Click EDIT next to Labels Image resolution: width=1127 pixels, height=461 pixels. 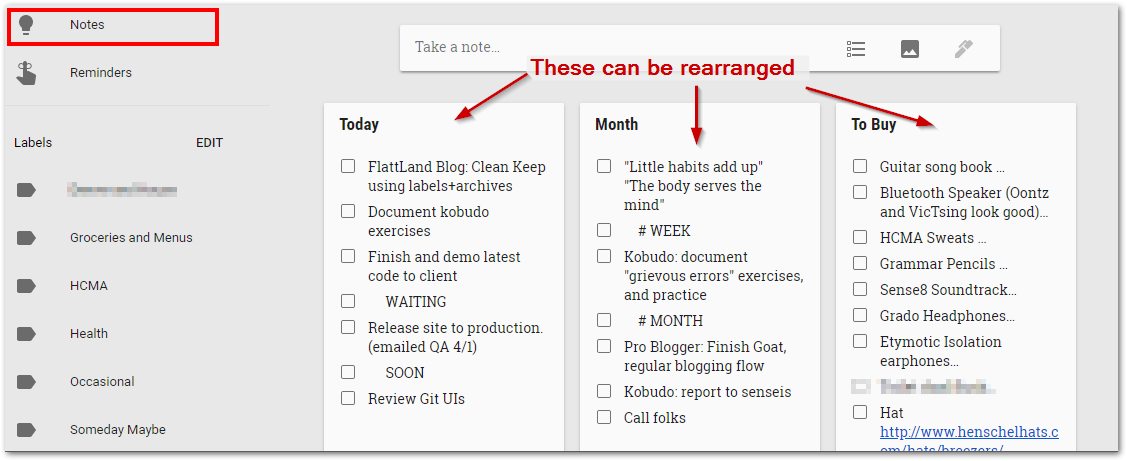pyautogui.click(x=209, y=143)
